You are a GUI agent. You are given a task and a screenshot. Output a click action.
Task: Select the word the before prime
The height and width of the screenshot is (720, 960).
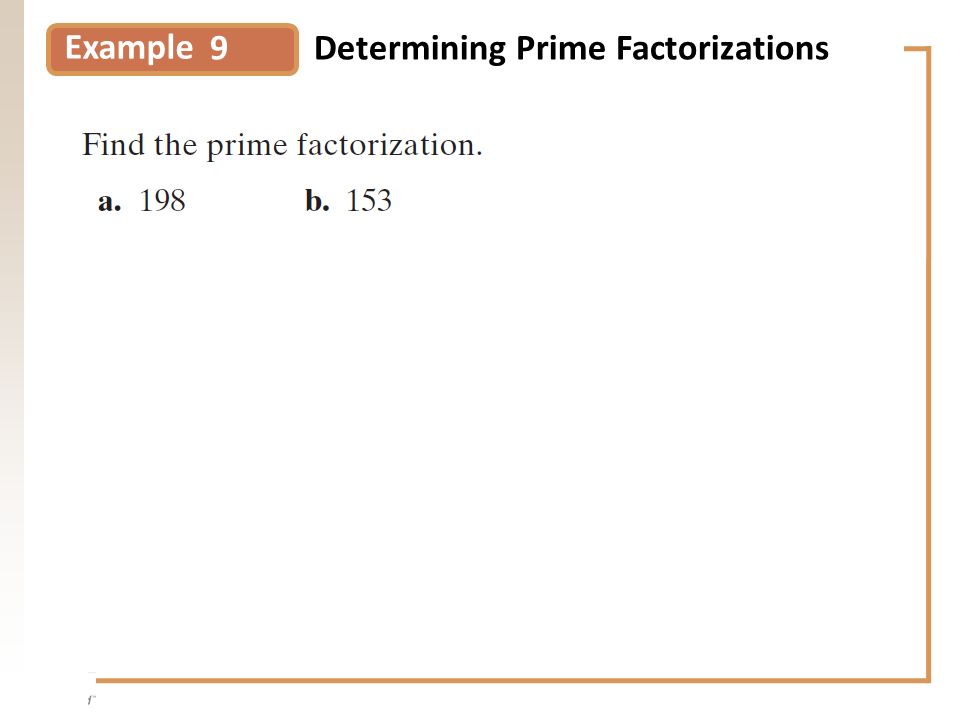coord(175,144)
